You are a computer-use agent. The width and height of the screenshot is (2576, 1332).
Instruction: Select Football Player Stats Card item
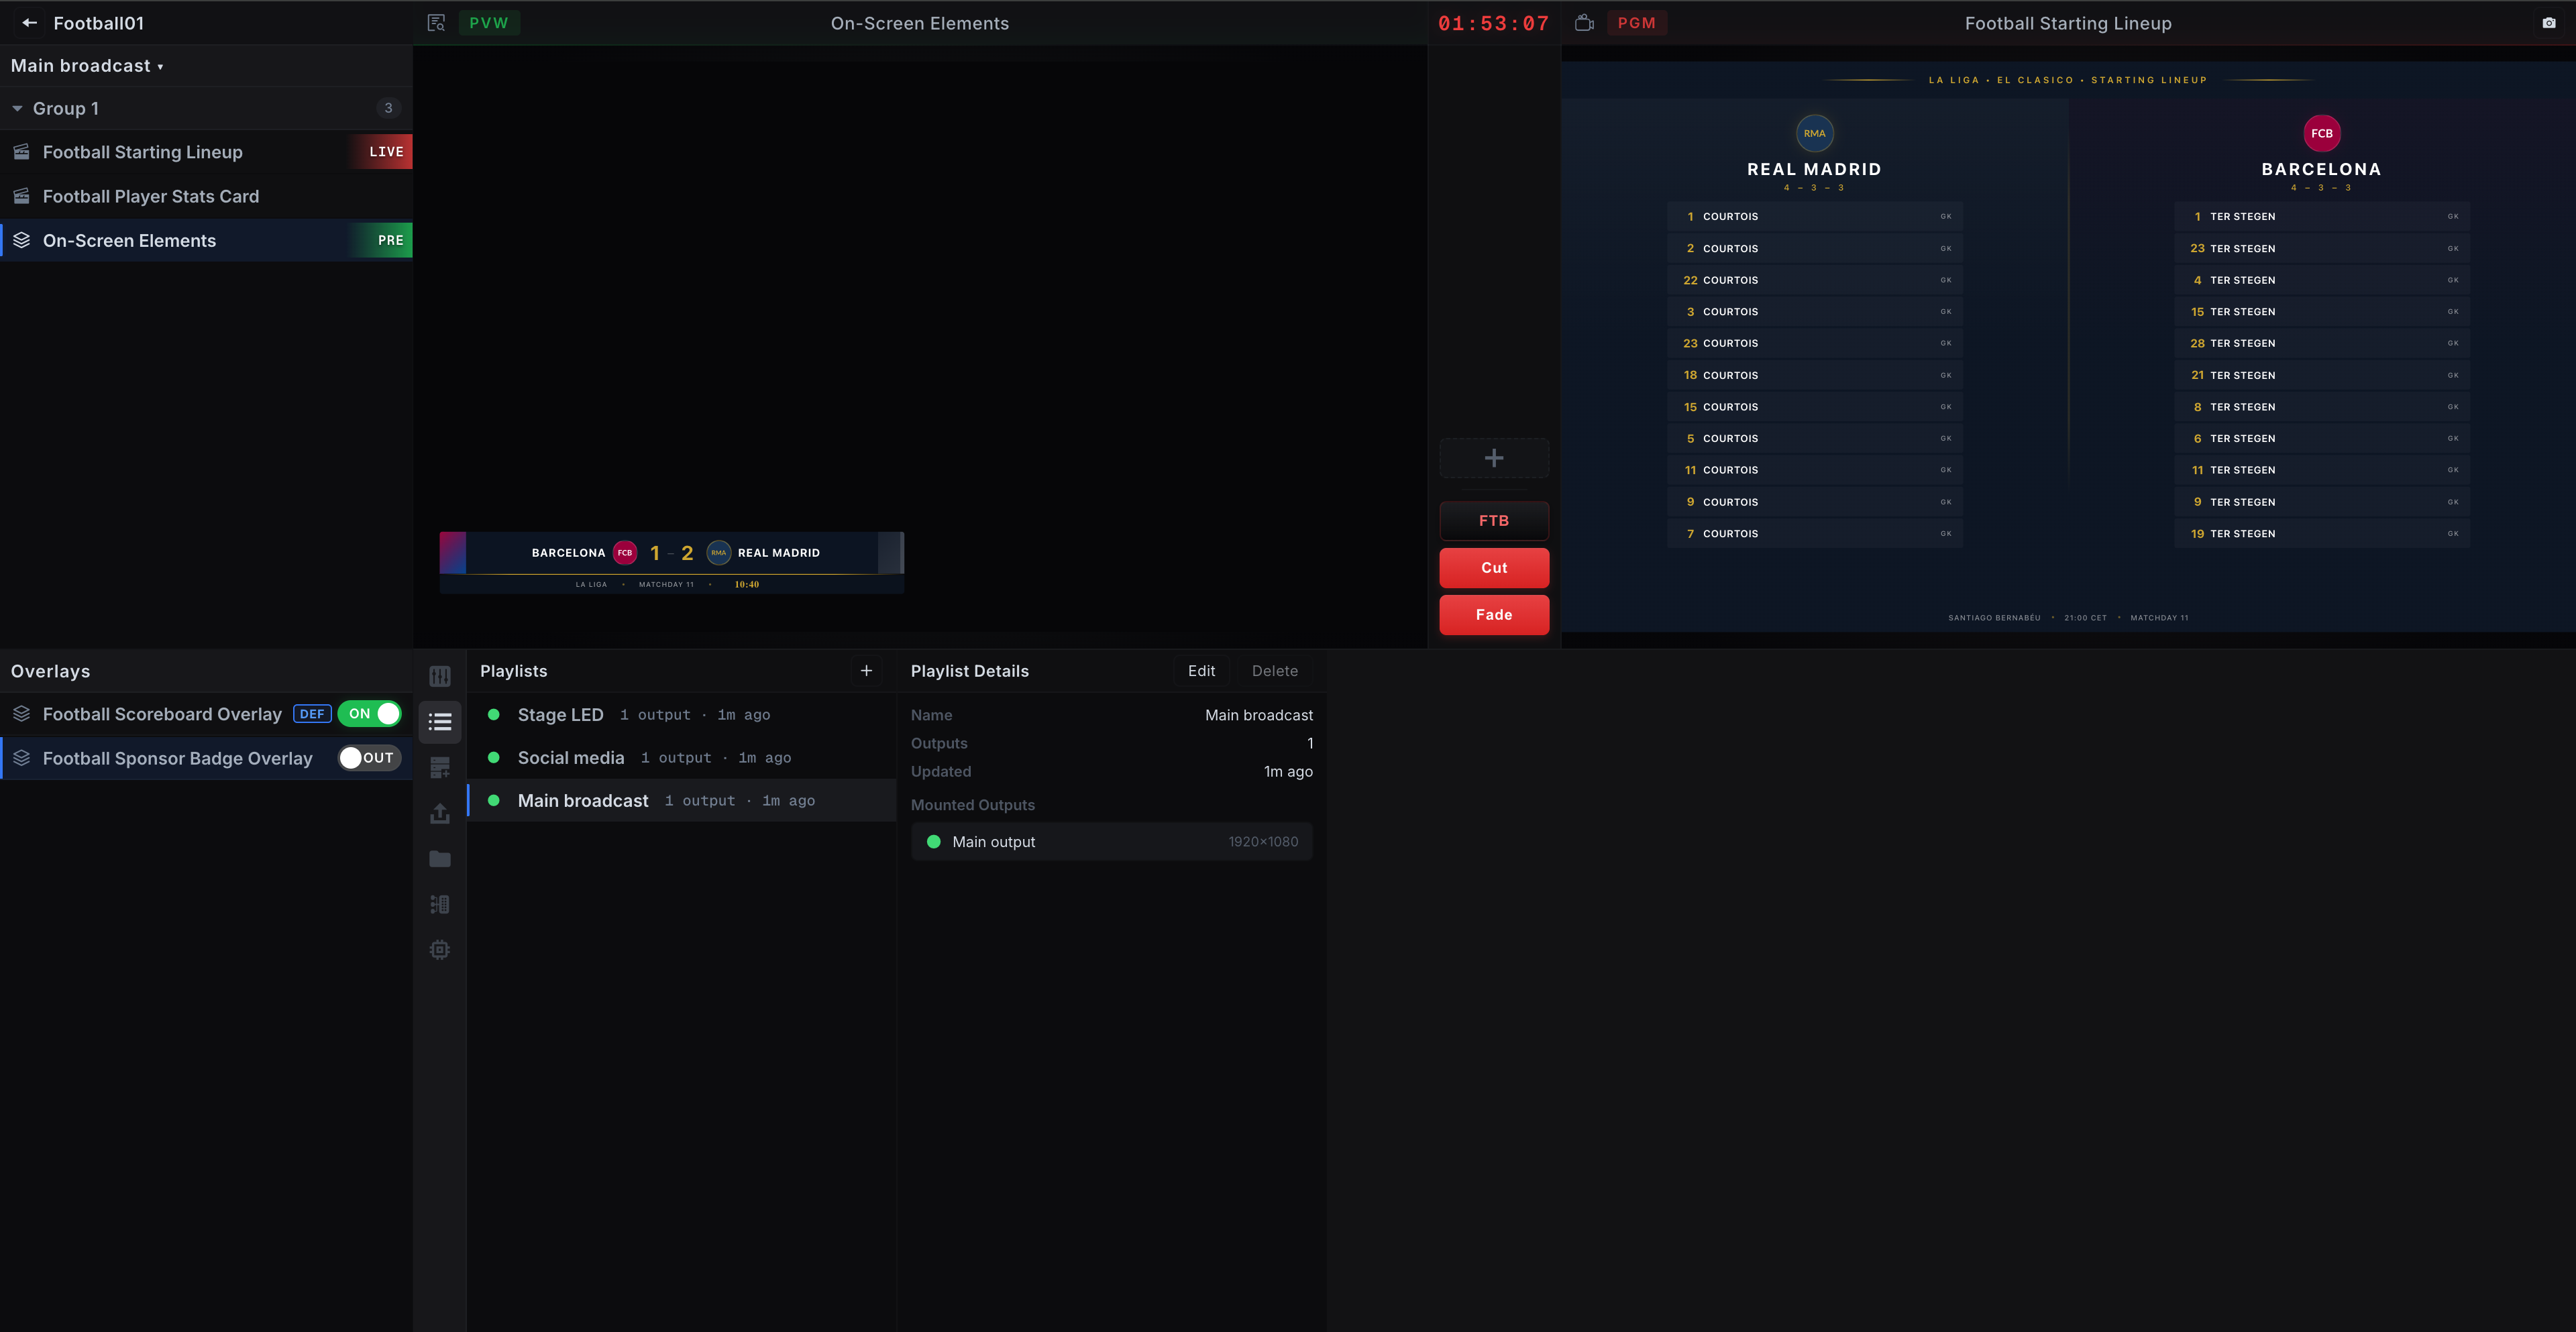pos(206,196)
